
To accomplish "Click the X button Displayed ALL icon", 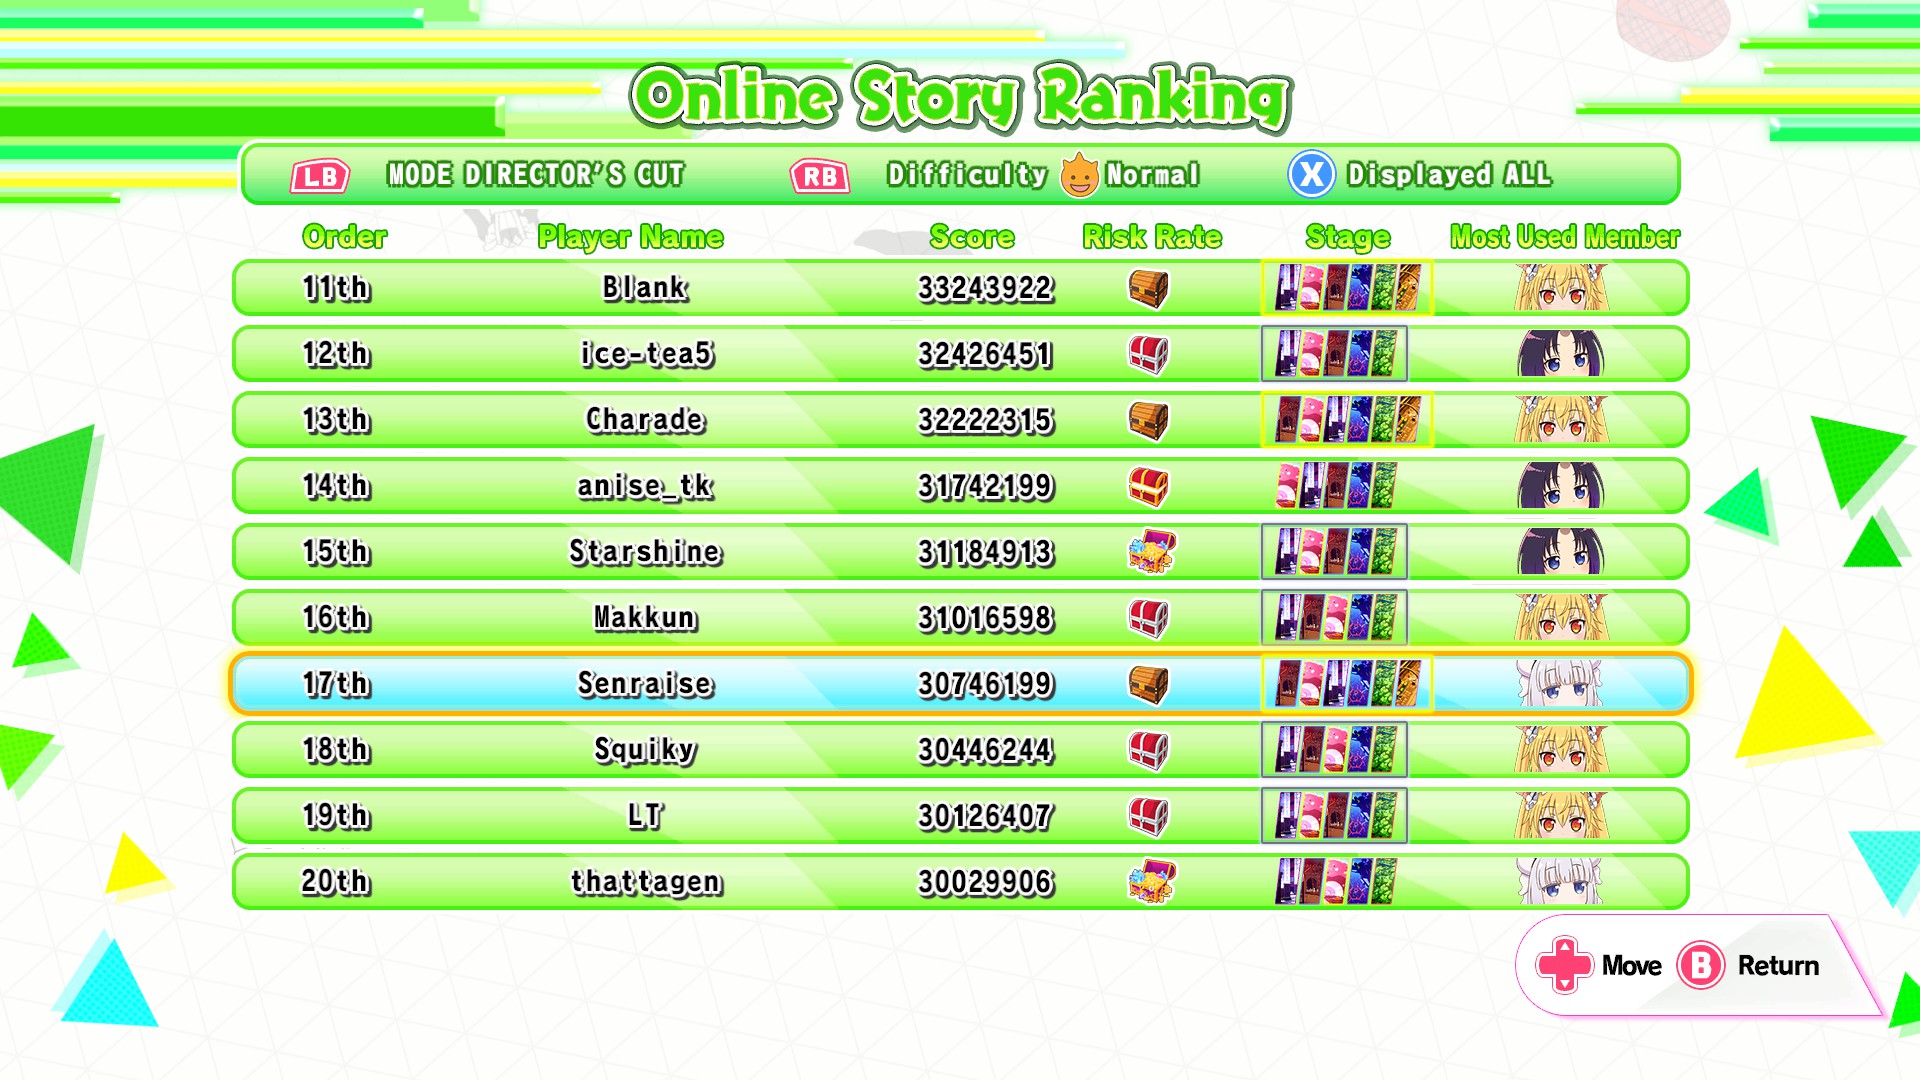I will tap(1311, 175).
